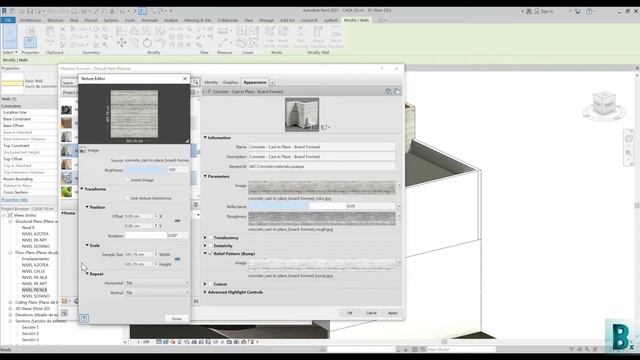The image size is (640, 360).
Task: Switch to the Identity tab
Action: (211, 82)
